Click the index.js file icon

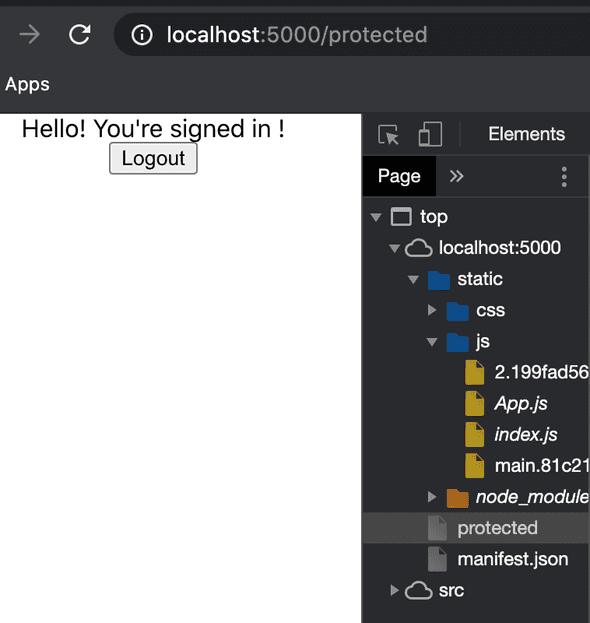[x=474, y=435]
